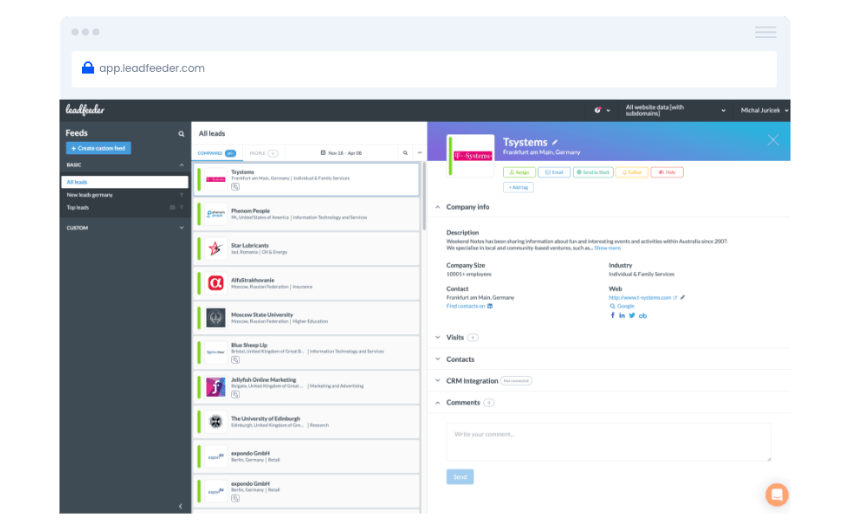Click the Hide button
The image size is (850, 530).
pyautogui.click(x=667, y=172)
